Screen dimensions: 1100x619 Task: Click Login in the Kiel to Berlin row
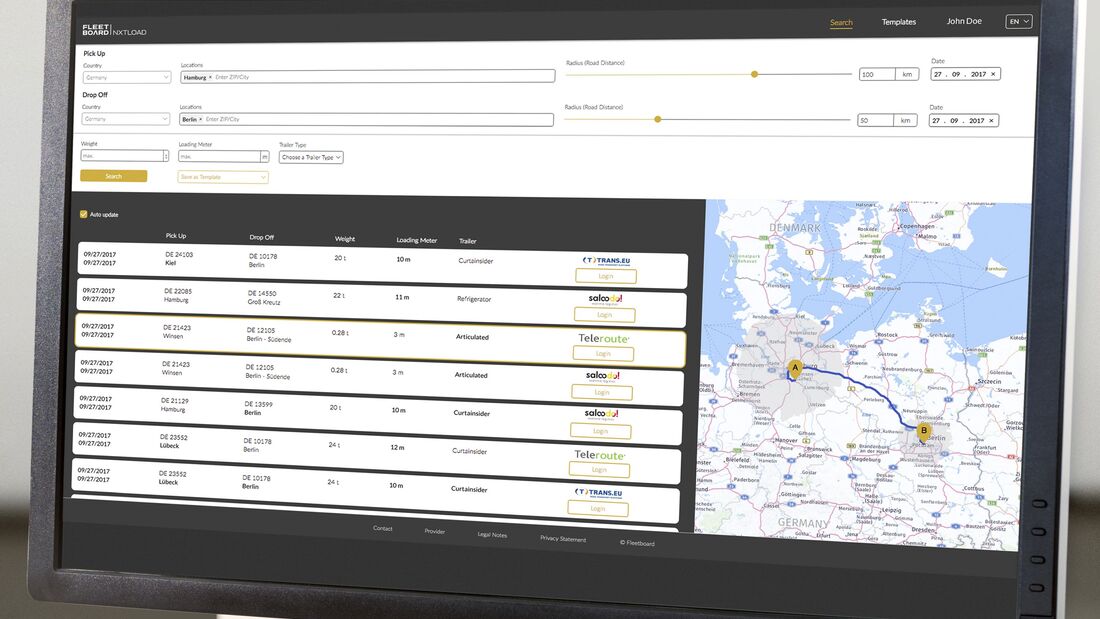coord(605,276)
